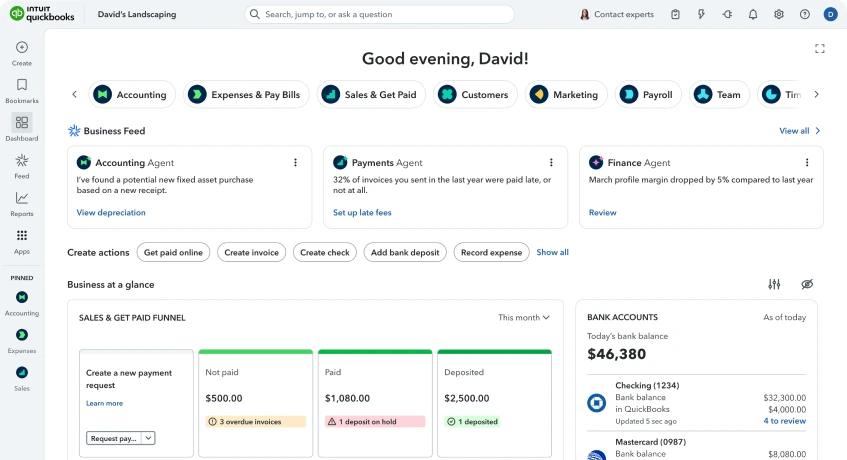Click the Review link in Finance Agent

[602, 213]
